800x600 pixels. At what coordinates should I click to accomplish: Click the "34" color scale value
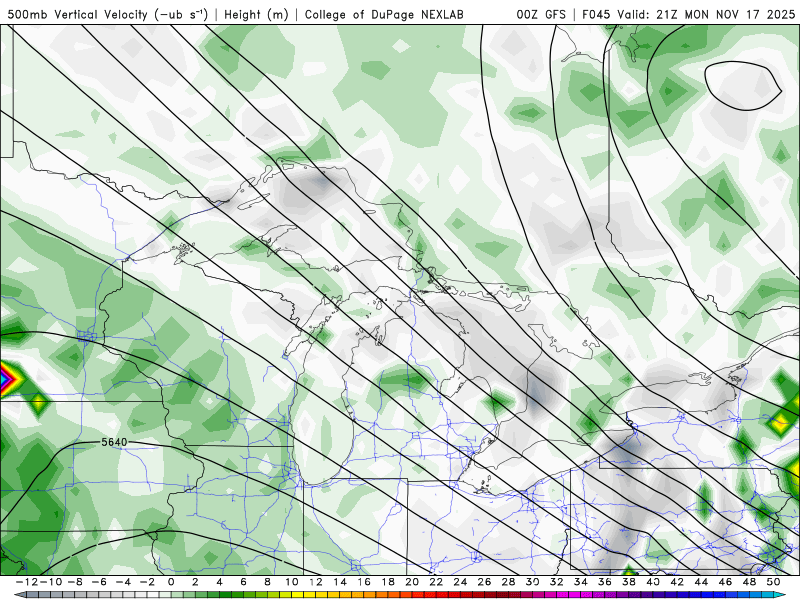tap(581, 582)
